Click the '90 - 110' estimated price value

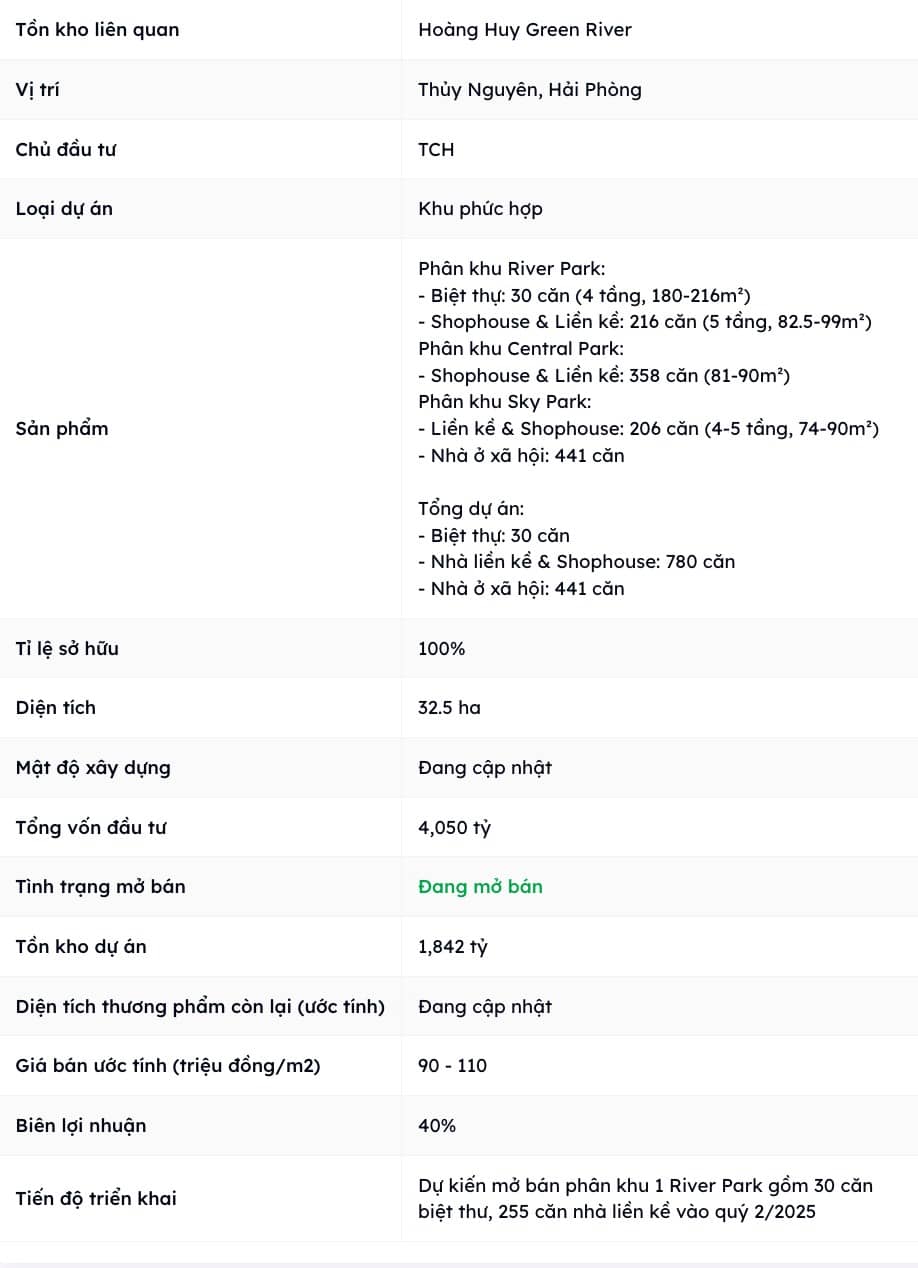click(452, 1066)
